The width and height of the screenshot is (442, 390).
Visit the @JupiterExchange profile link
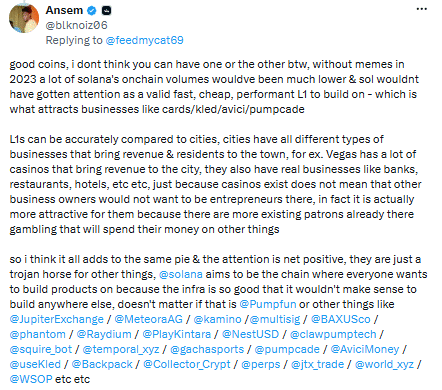[56, 319]
